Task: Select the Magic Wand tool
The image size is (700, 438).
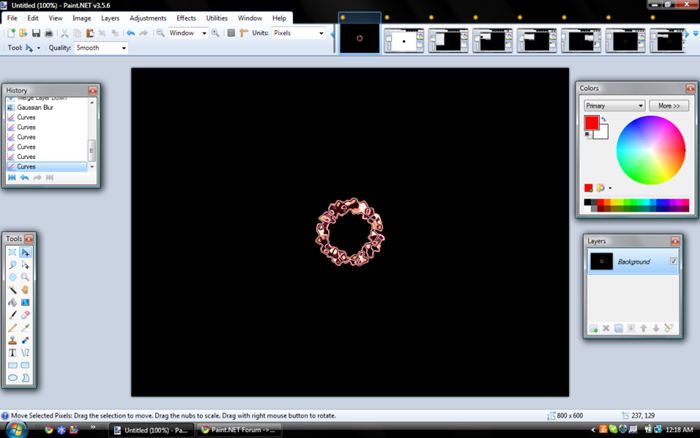Action: point(12,290)
